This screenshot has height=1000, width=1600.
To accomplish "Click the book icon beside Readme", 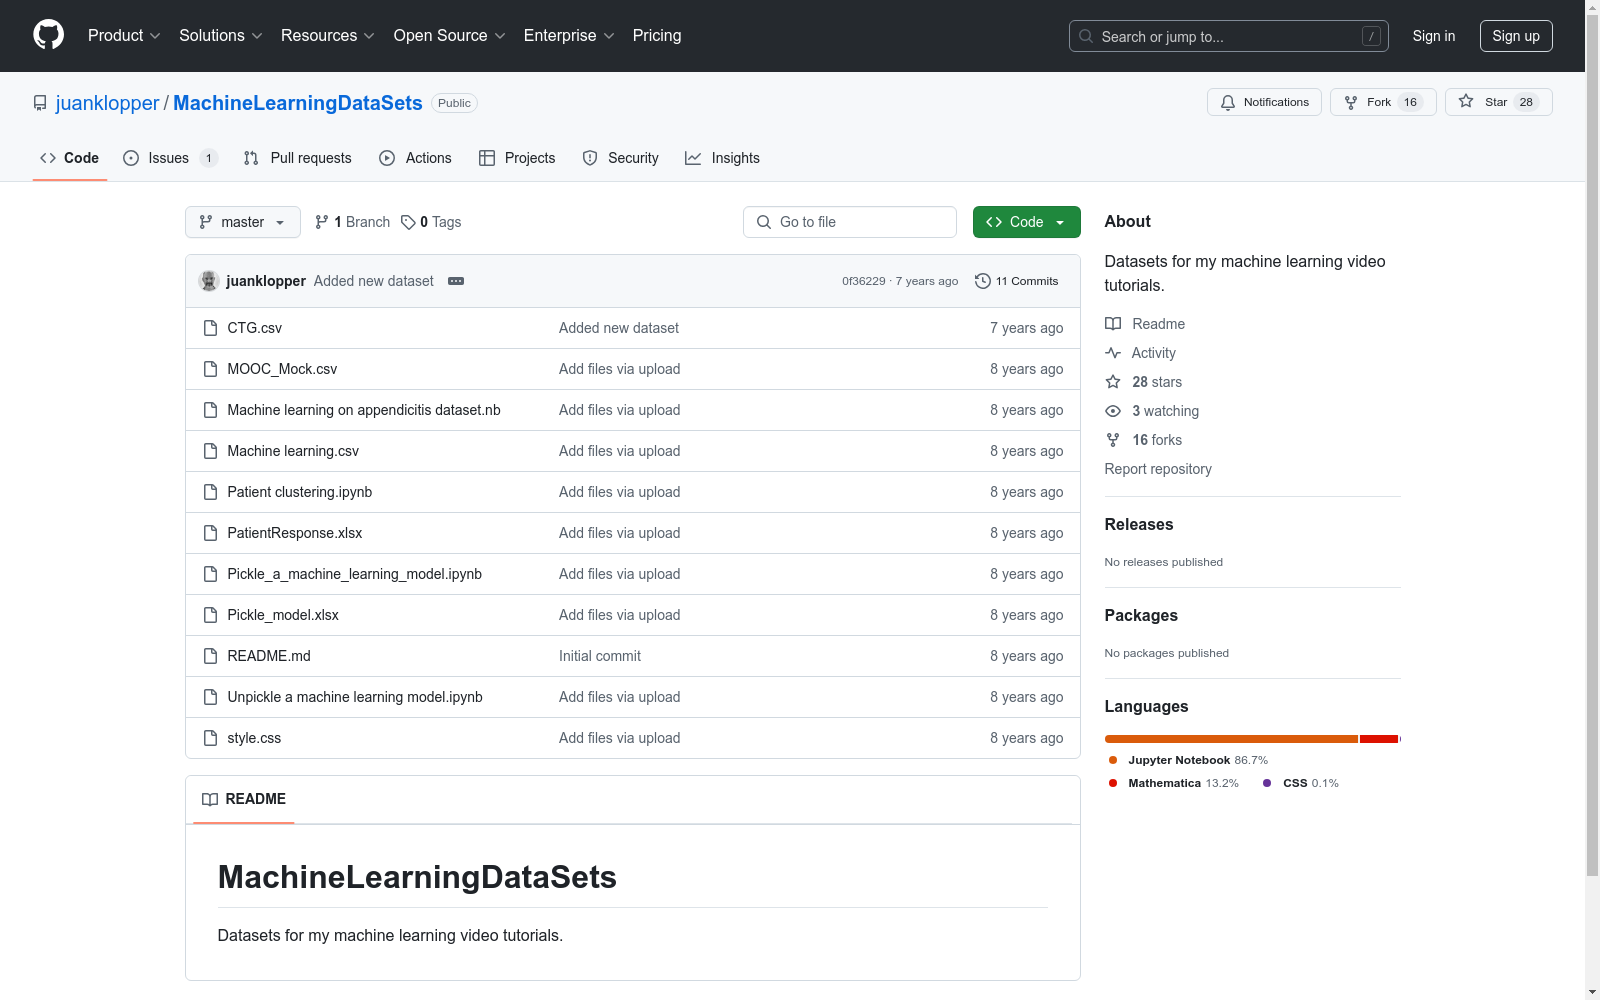I will (x=1113, y=324).
